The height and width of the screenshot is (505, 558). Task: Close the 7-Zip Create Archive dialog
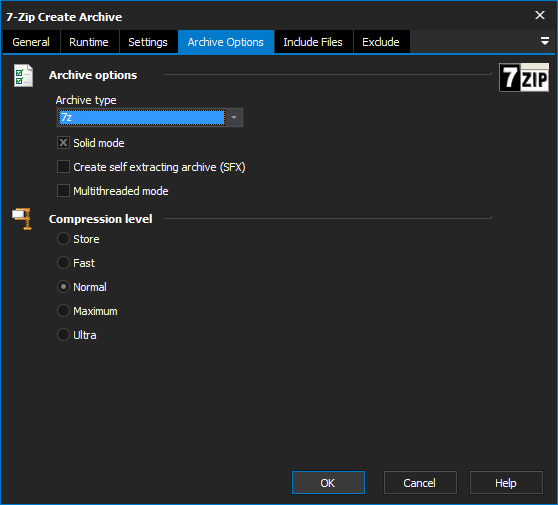(540, 15)
